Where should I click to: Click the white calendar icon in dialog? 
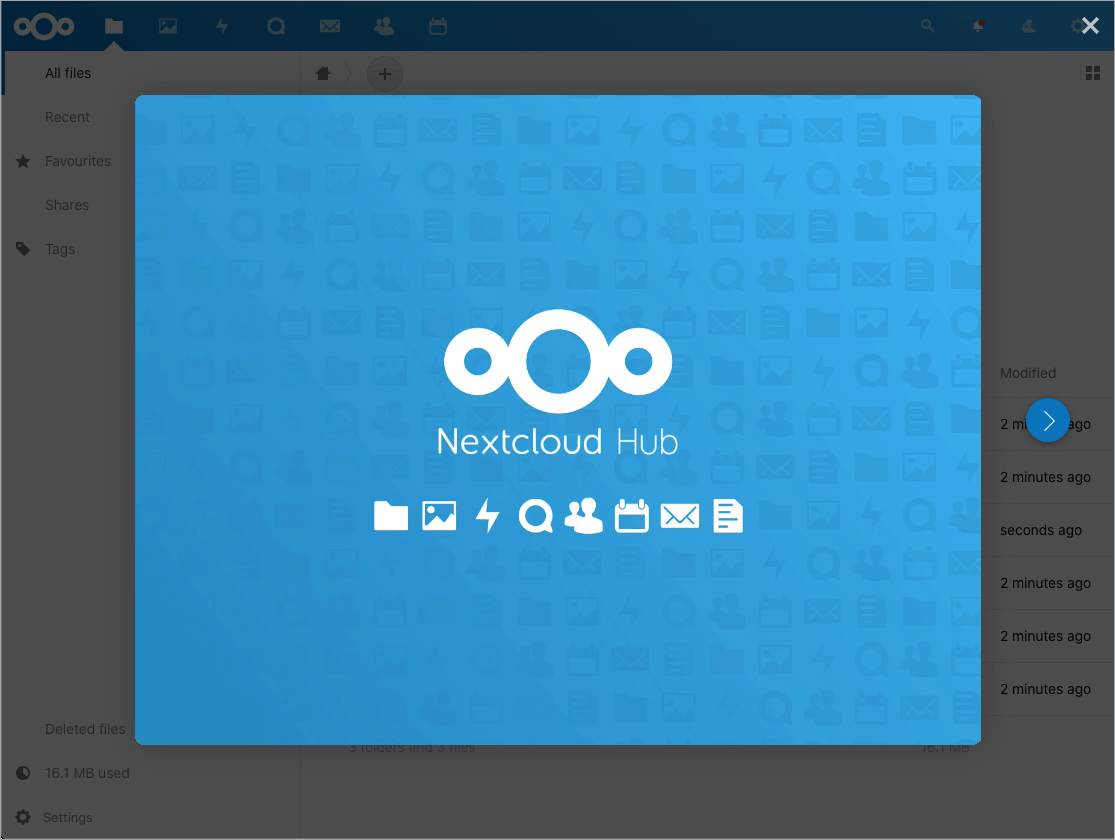(632, 516)
